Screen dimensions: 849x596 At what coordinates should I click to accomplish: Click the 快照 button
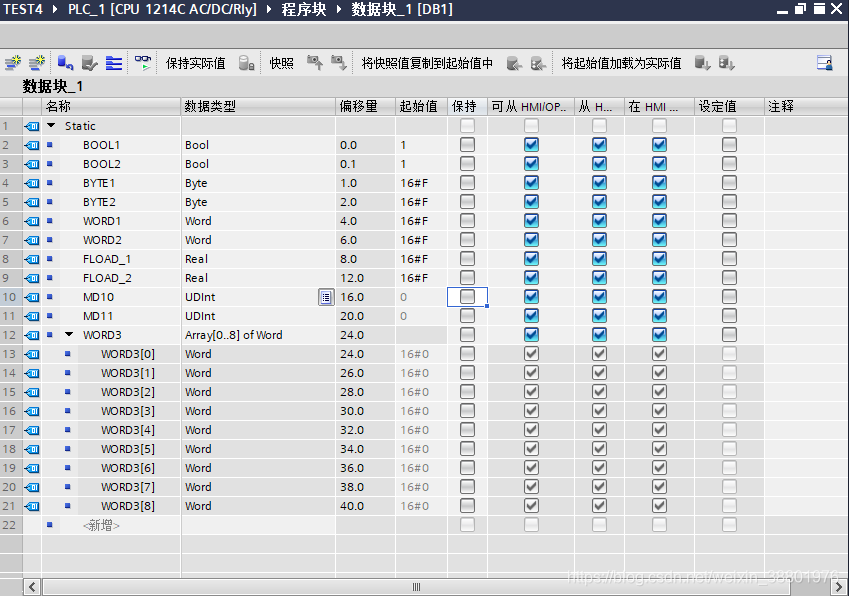tap(282, 63)
